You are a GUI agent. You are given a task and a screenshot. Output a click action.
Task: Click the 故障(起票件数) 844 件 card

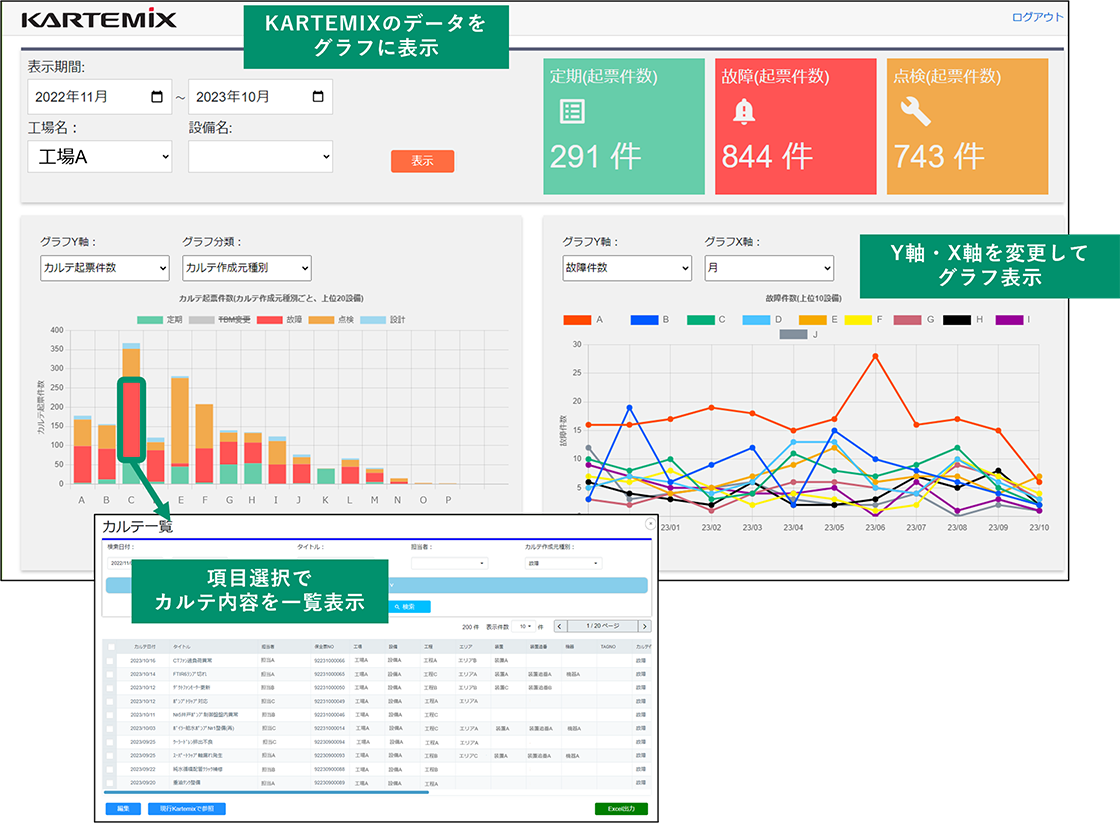coord(796,126)
